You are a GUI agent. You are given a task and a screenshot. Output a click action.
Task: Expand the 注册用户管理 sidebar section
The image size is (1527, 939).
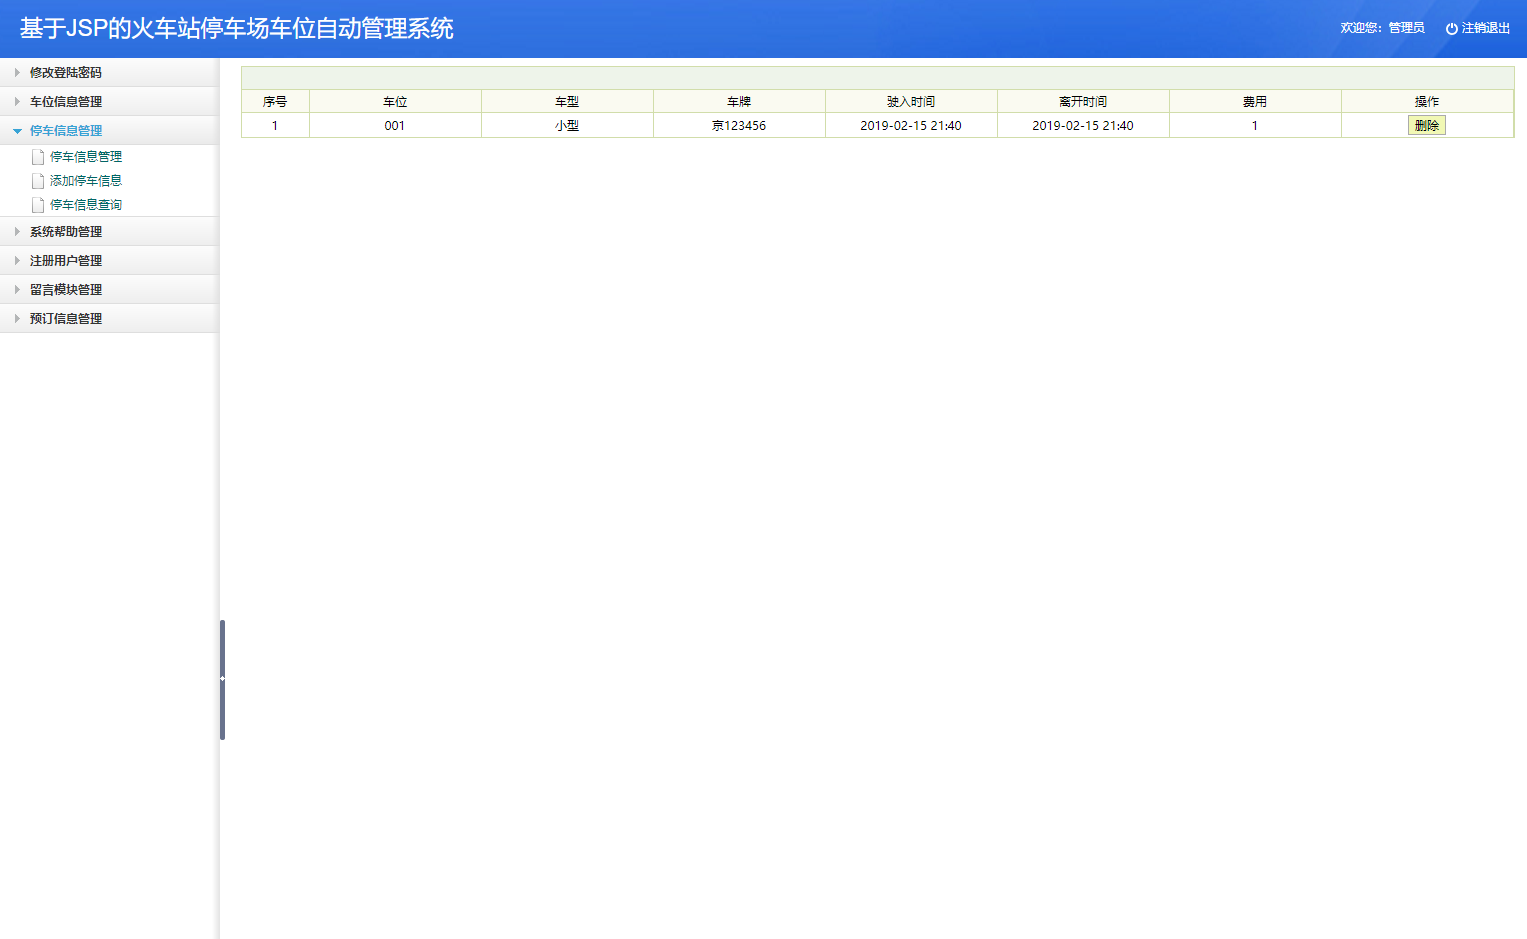click(72, 260)
